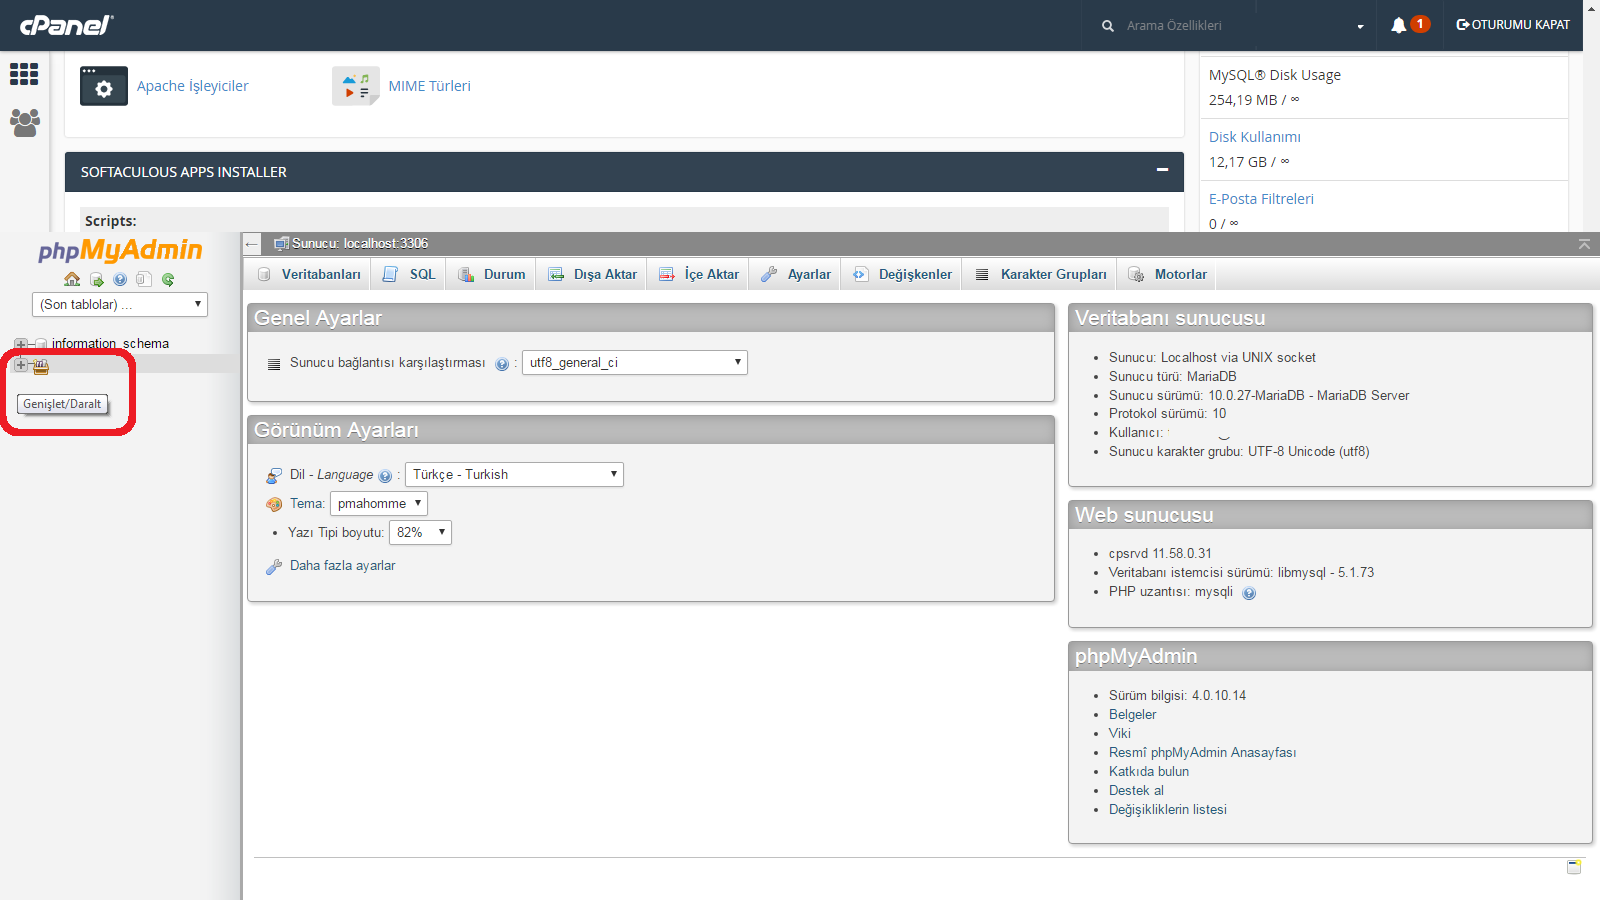The height and width of the screenshot is (900, 1600).
Task: Click the information_schema database icon
Action: (41, 344)
